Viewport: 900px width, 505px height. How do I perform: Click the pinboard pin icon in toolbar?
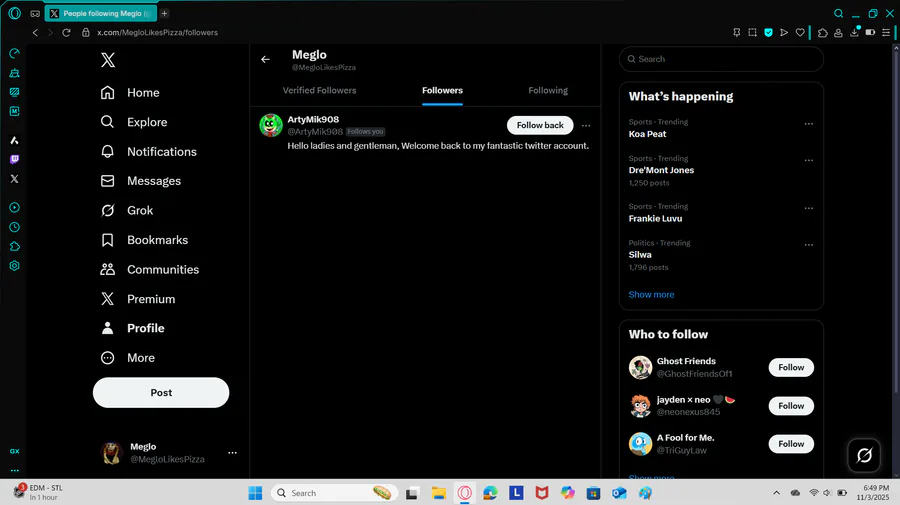tap(736, 33)
